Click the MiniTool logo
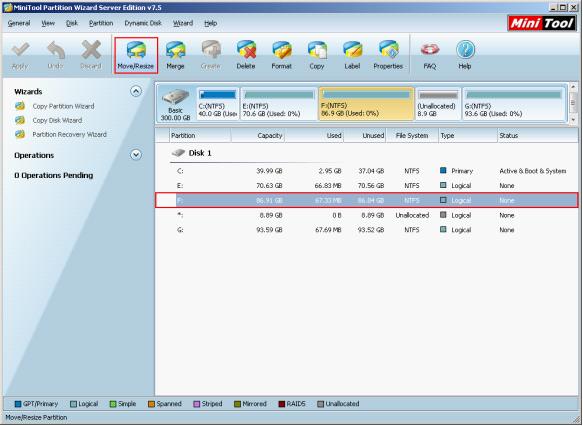The height and width of the screenshot is (426, 583). (542, 23)
